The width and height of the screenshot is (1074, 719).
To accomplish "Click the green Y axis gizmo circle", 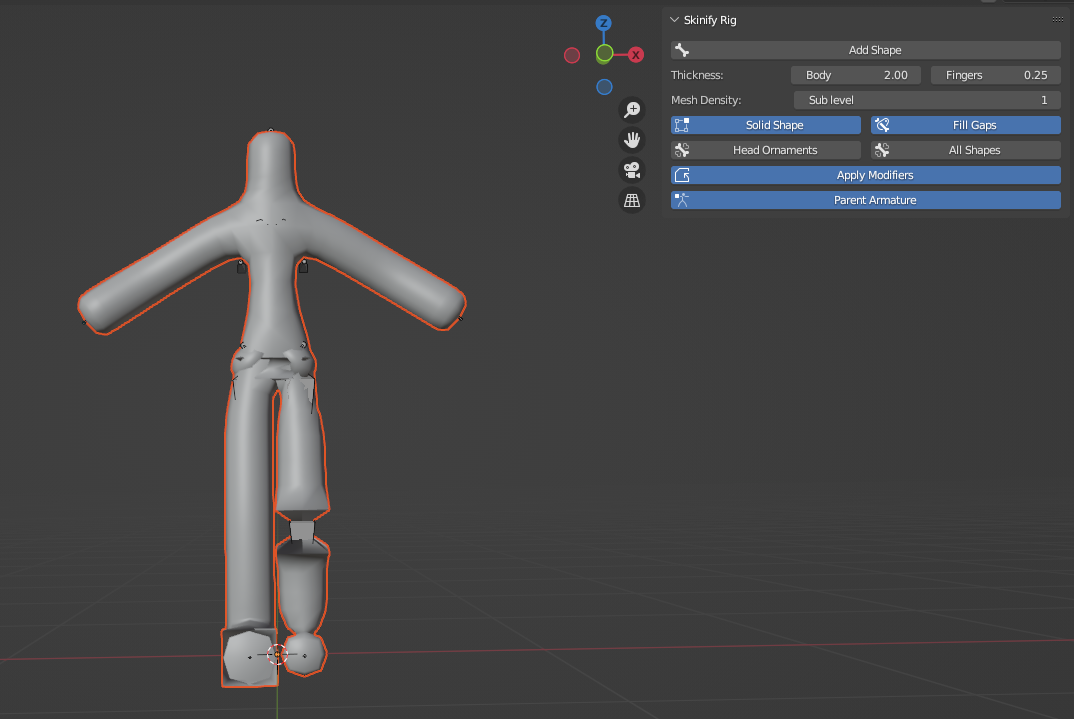I will pos(604,53).
